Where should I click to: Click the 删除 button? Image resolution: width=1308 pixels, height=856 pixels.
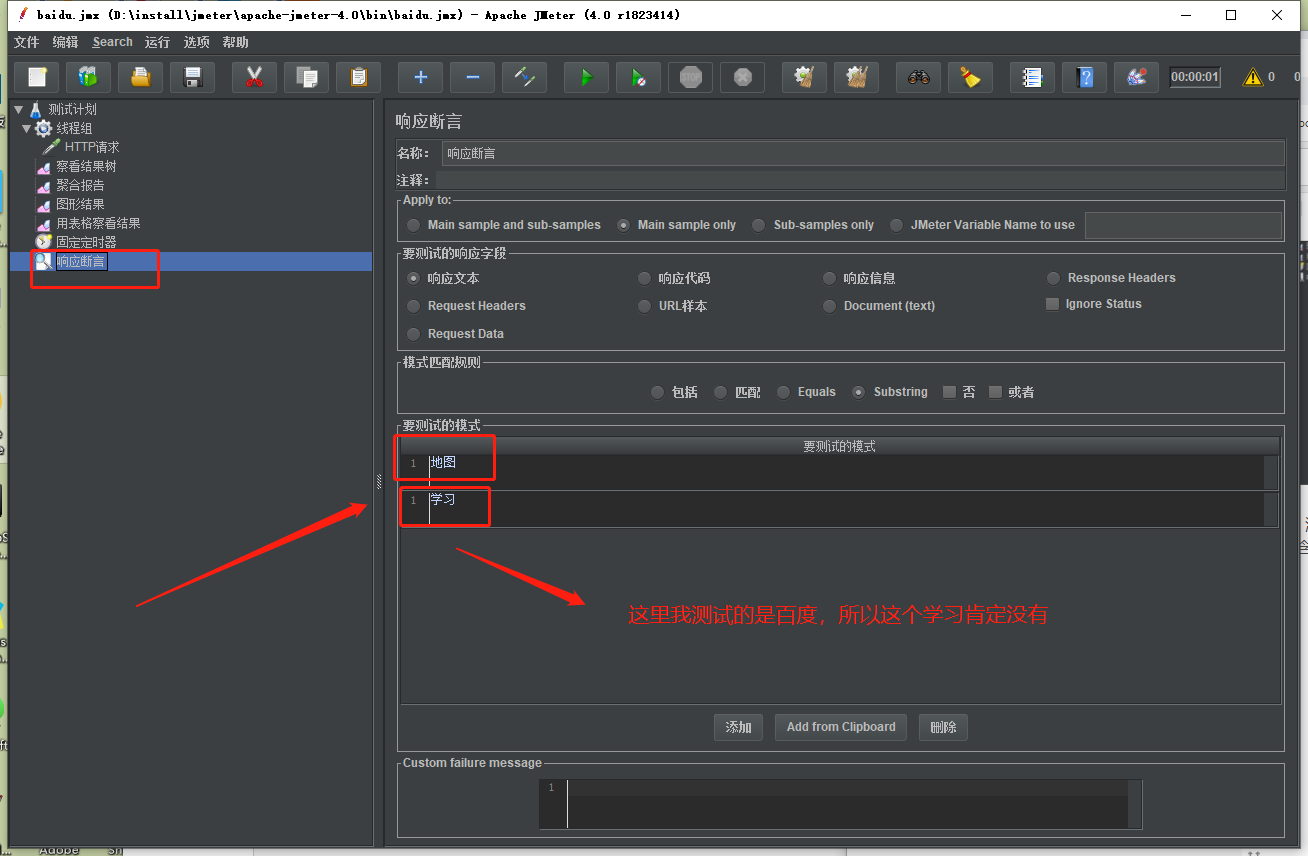pyautogui.click(x=943, y=727)
